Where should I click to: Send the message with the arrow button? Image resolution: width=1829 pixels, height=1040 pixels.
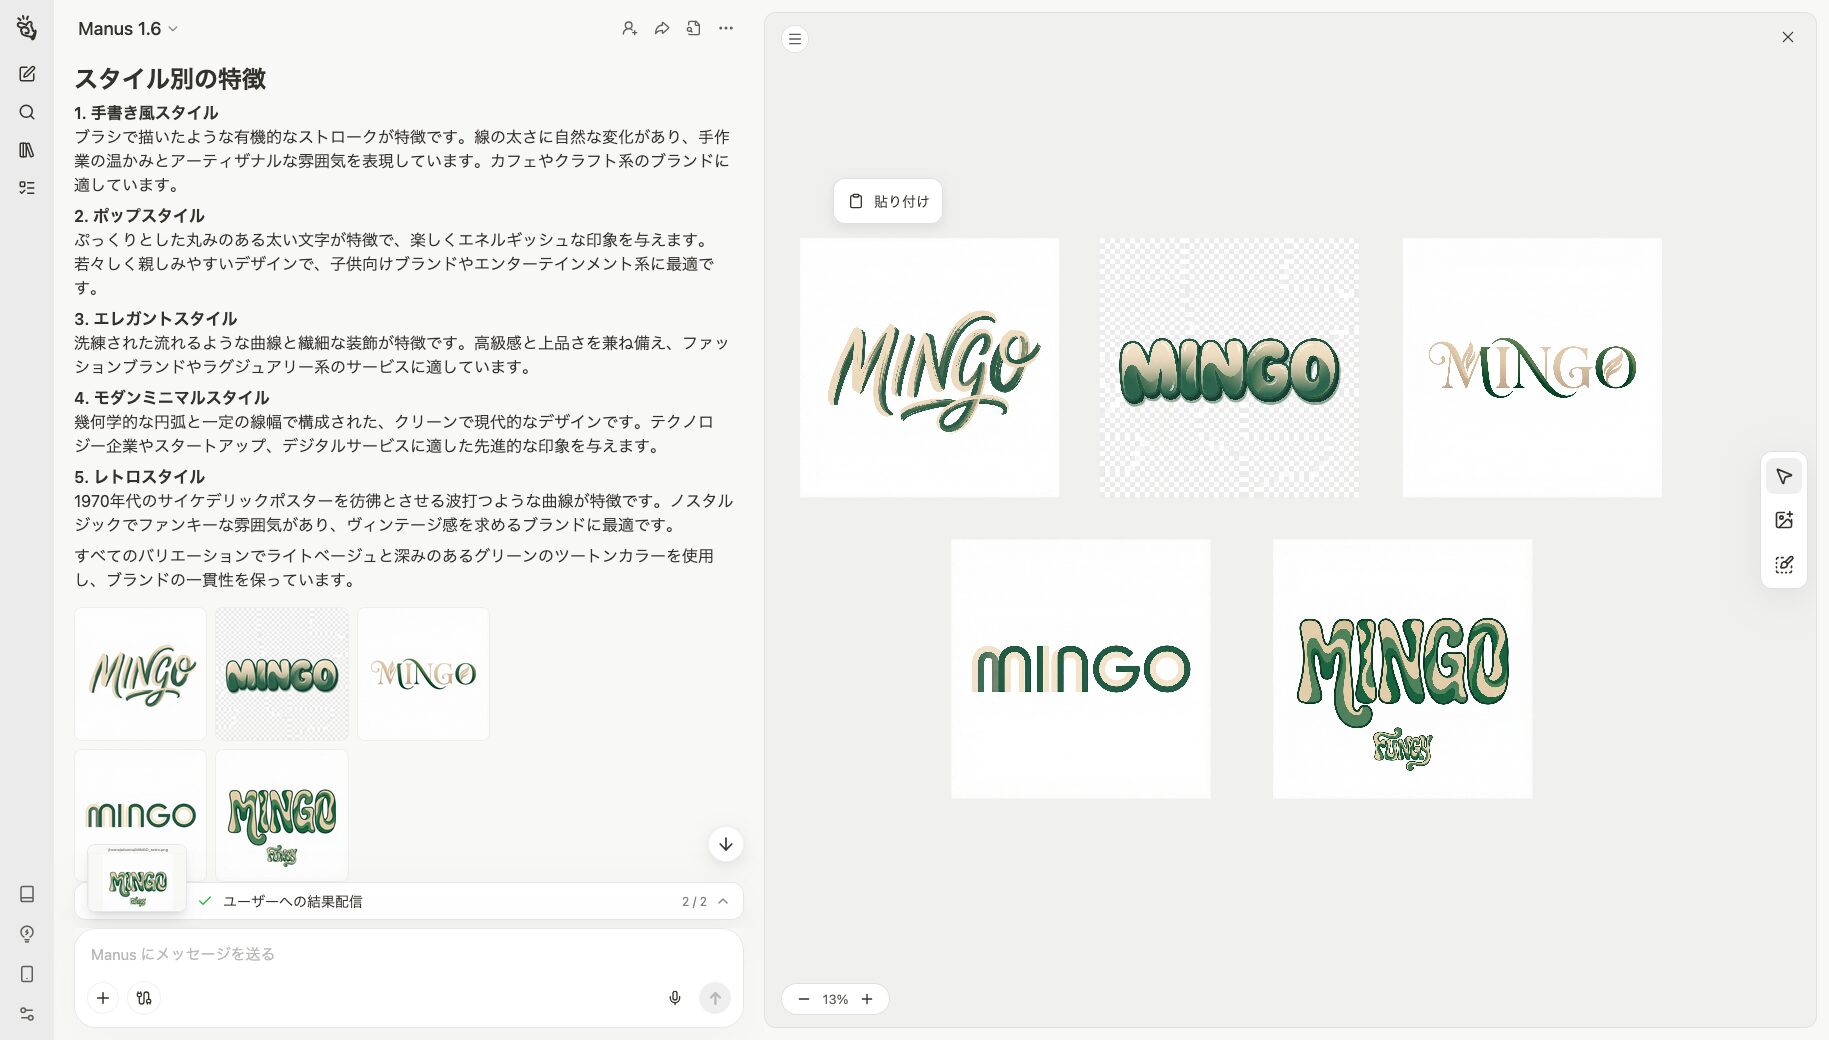pos(714,997)
